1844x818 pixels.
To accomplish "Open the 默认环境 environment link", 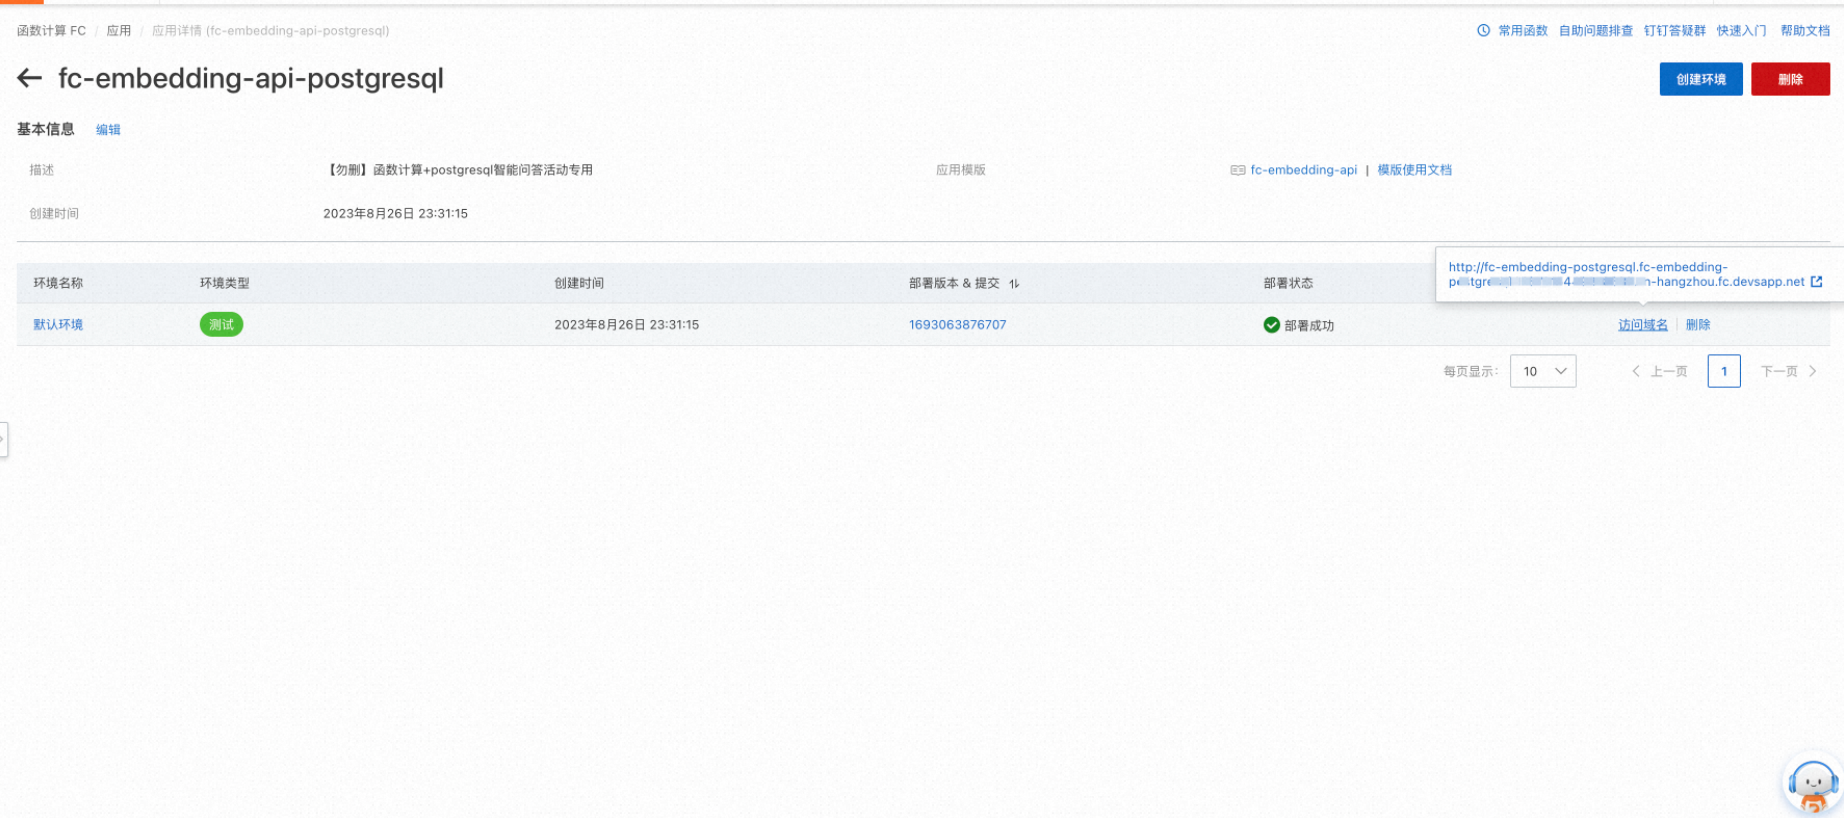I will pos(58,325).
